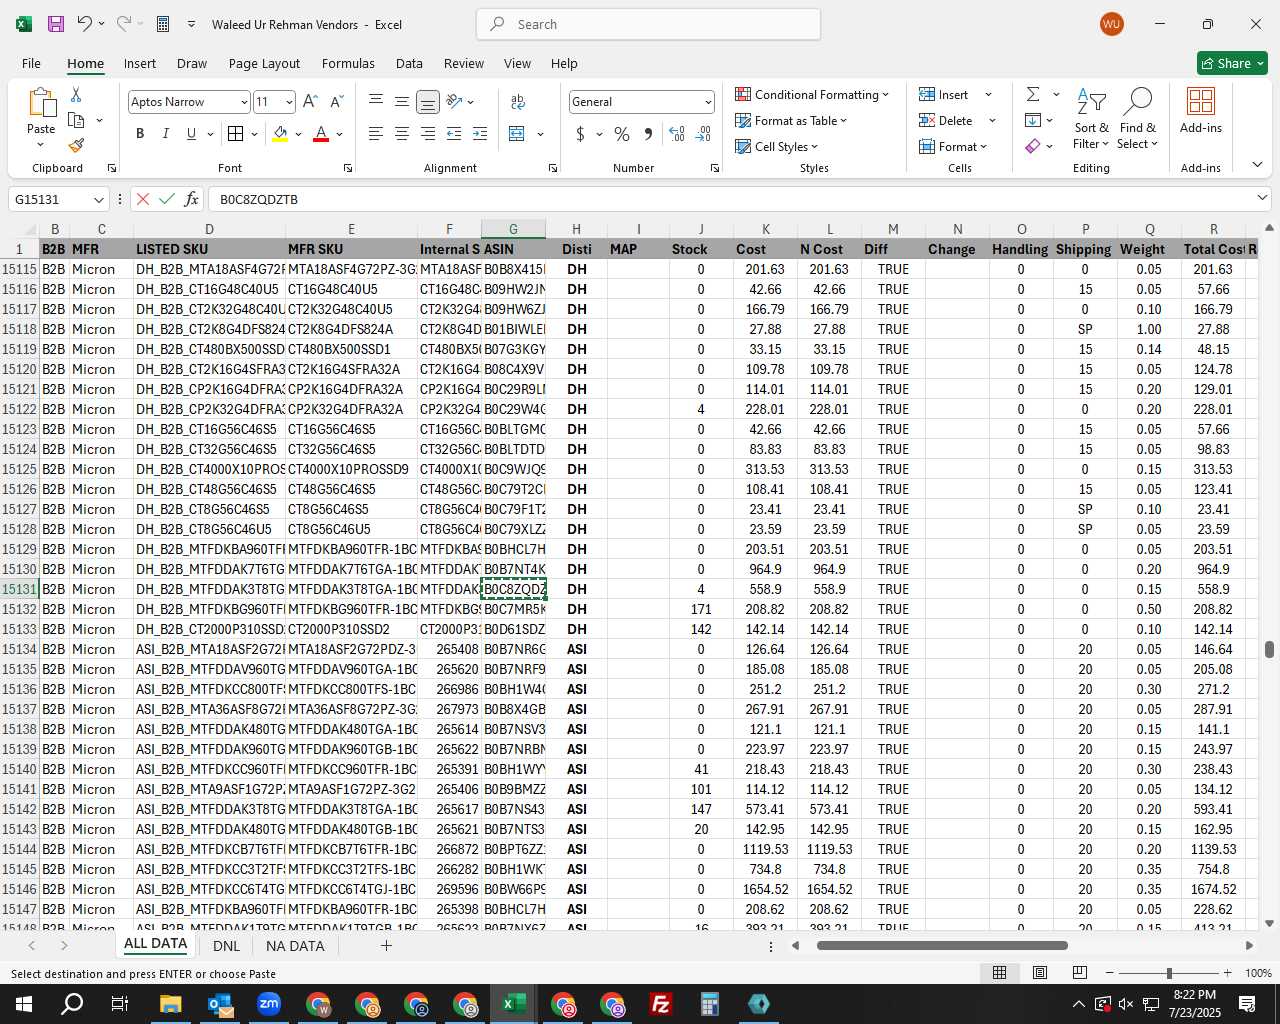Switch to the Page Layout tab

pyautogui.click(x=264, y=63)
